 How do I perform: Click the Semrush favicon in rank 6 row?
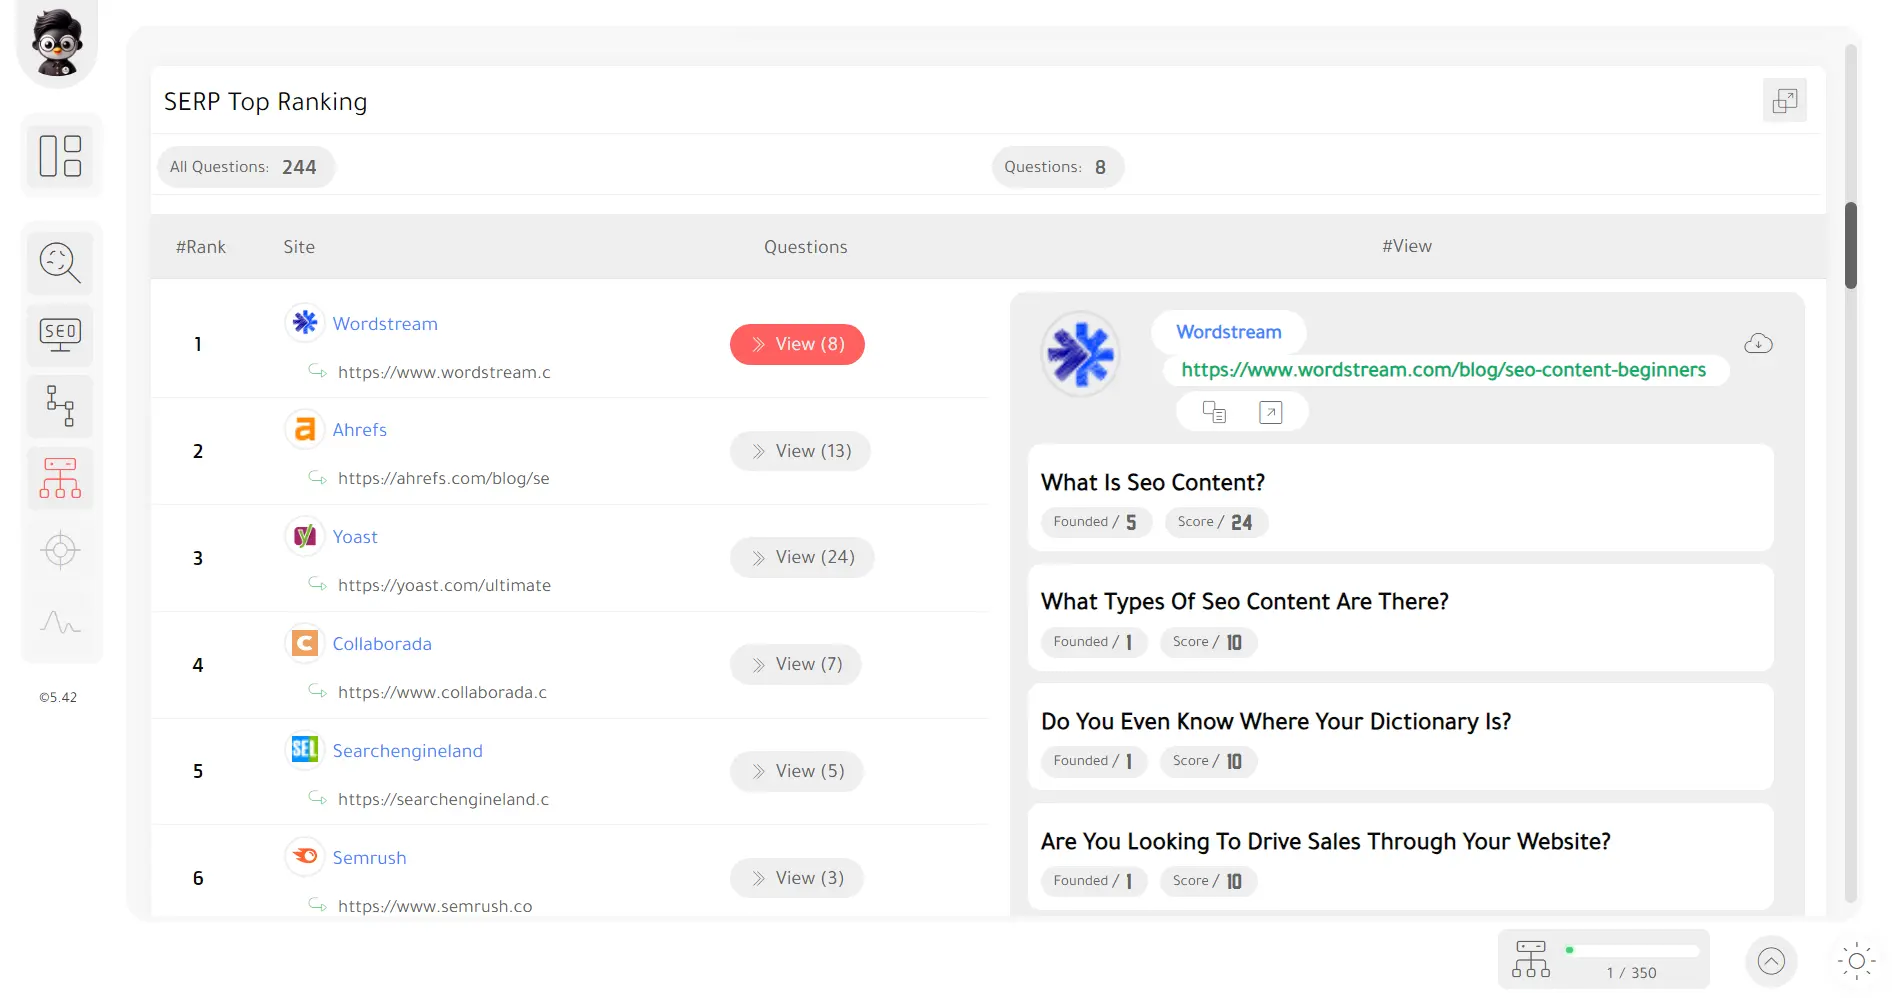click(305, 856)
